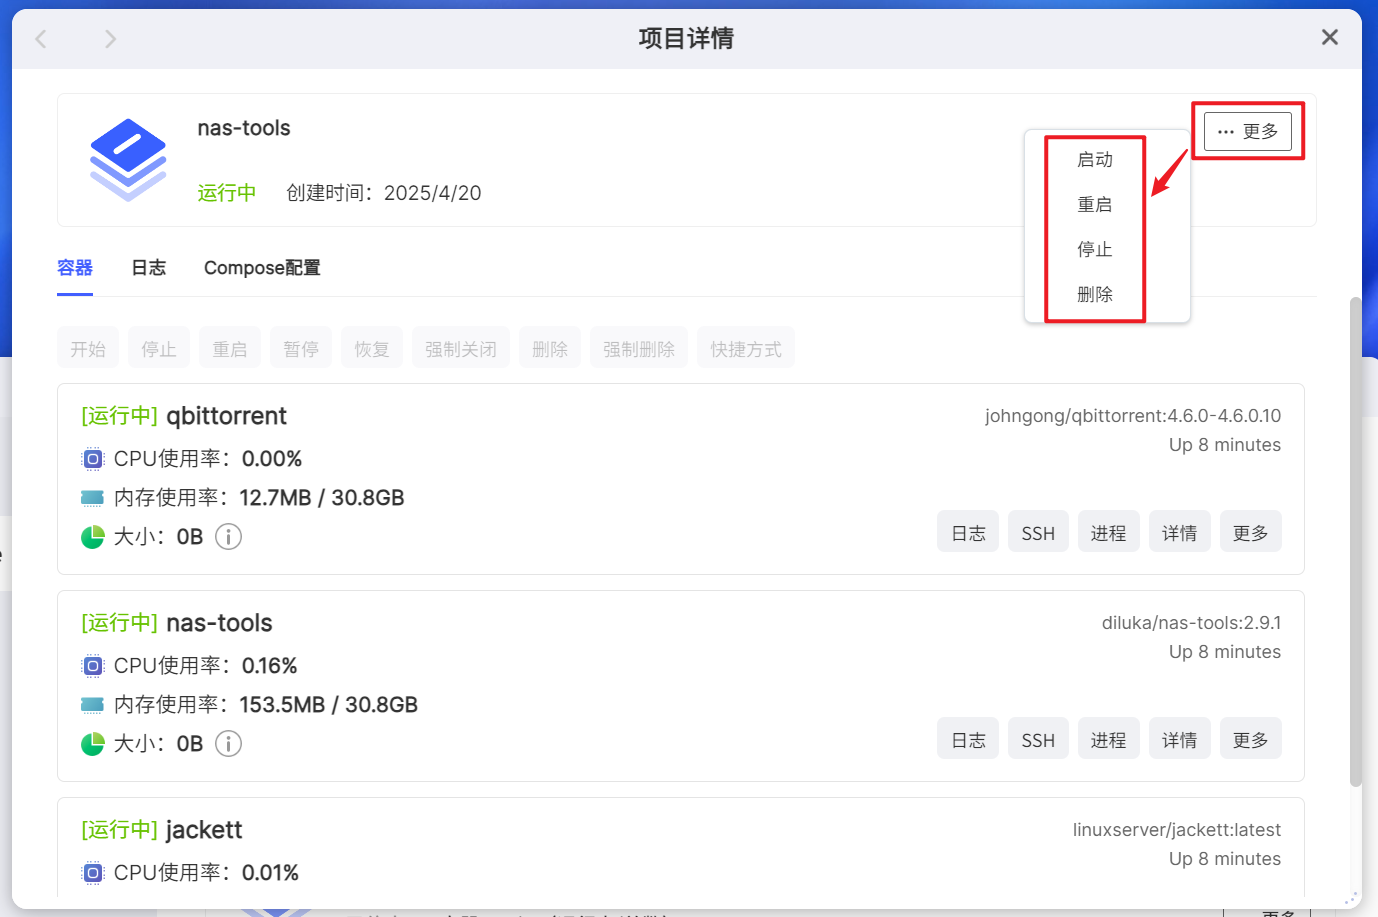This screenshot has height=917, width=1378.
Task: Click the nas-tools memory value 153.5MB / 30.8GB
Action: tap(328, 705)
